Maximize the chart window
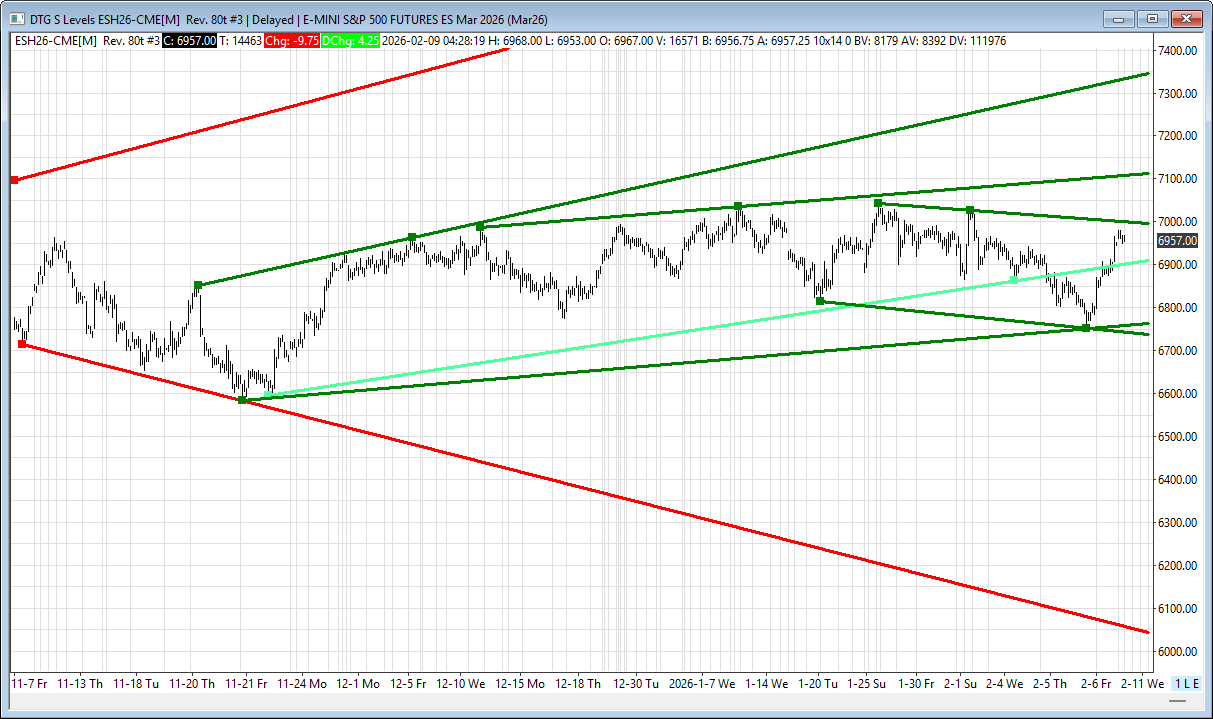Viewport: 1213px width, 719px height. pos(1153,18)
